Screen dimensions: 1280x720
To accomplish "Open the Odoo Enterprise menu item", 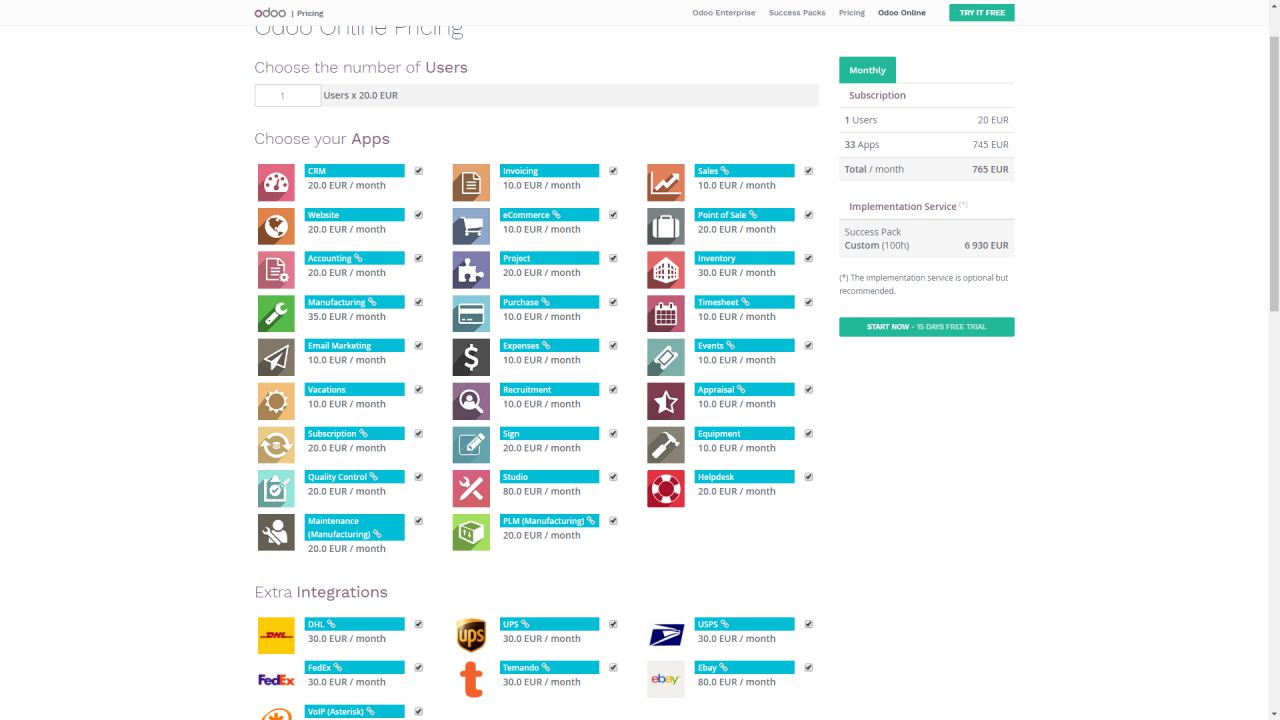I will [724, 13].
